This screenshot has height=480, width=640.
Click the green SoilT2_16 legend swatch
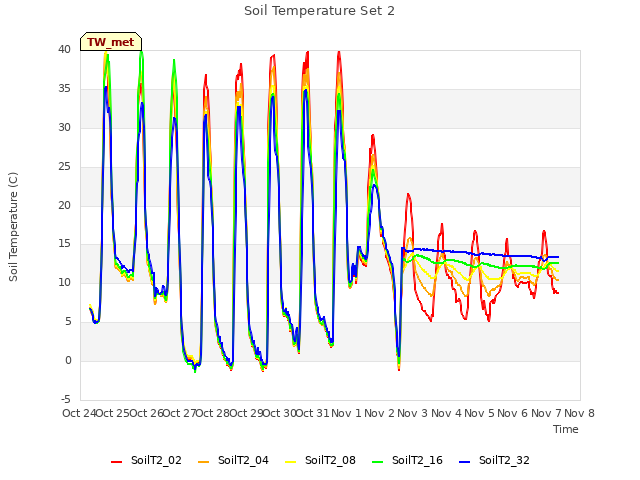[378, 462]
